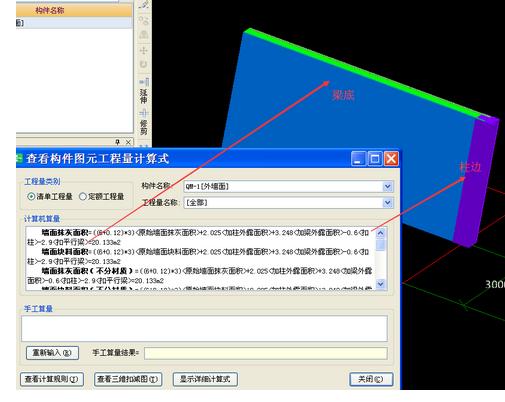Click scroll-down arrow in the 计算机算量 list
The width and height of the screenshot is (505, 402).
[381, 284]
